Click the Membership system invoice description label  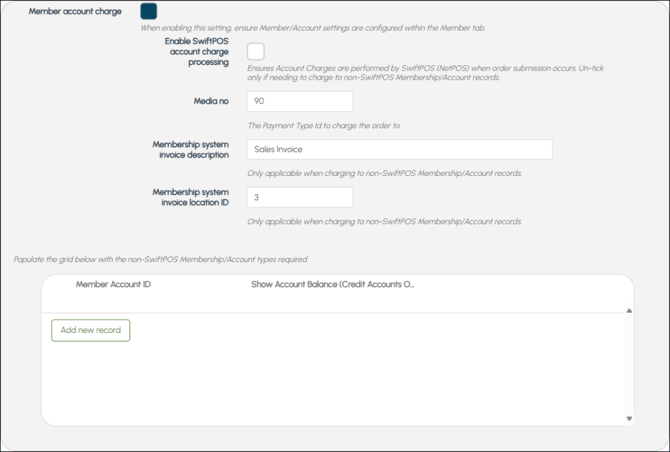click(190, 149)
